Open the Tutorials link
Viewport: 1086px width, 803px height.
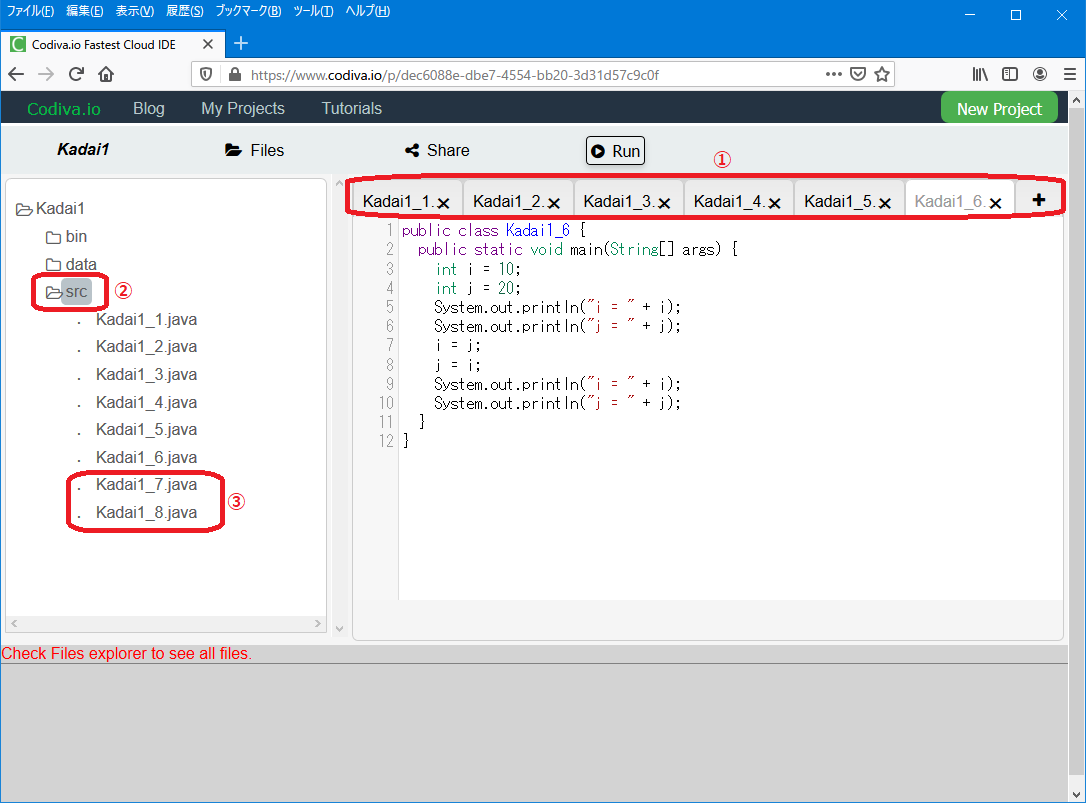351,108
